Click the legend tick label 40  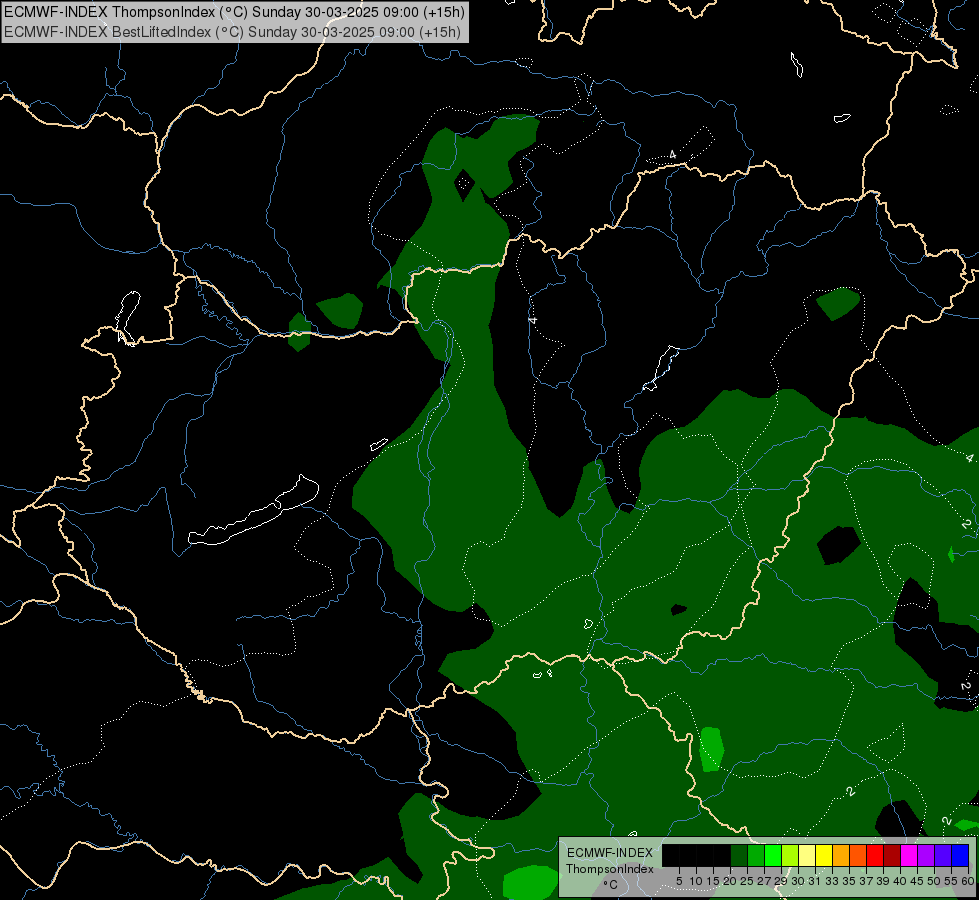899,881
